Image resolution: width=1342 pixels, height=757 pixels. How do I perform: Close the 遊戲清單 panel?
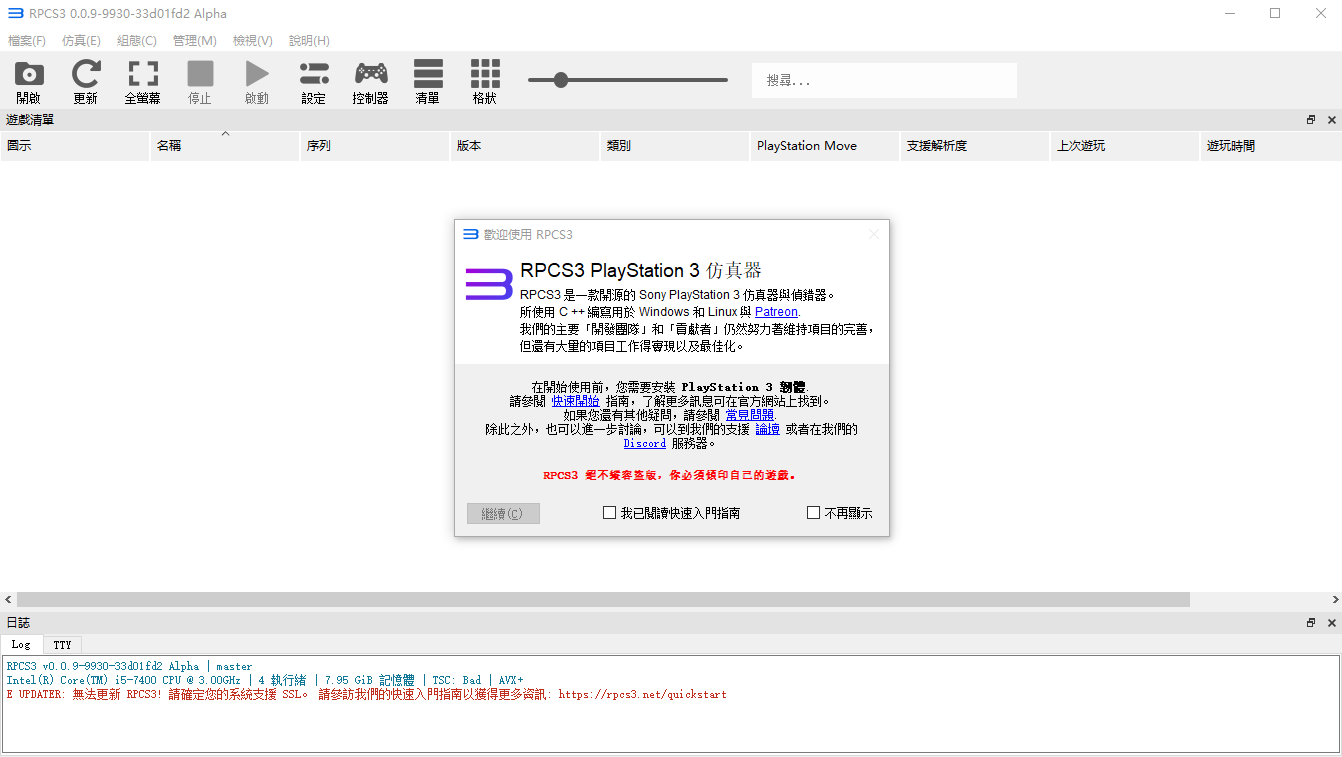(1332, 120)
